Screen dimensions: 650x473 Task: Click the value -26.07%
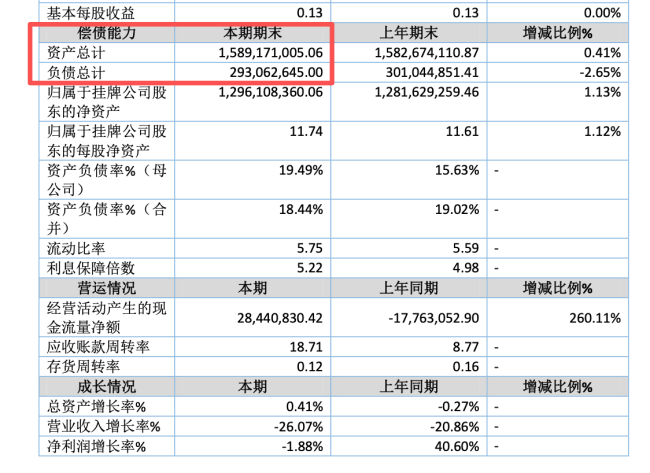click(298, 427)
